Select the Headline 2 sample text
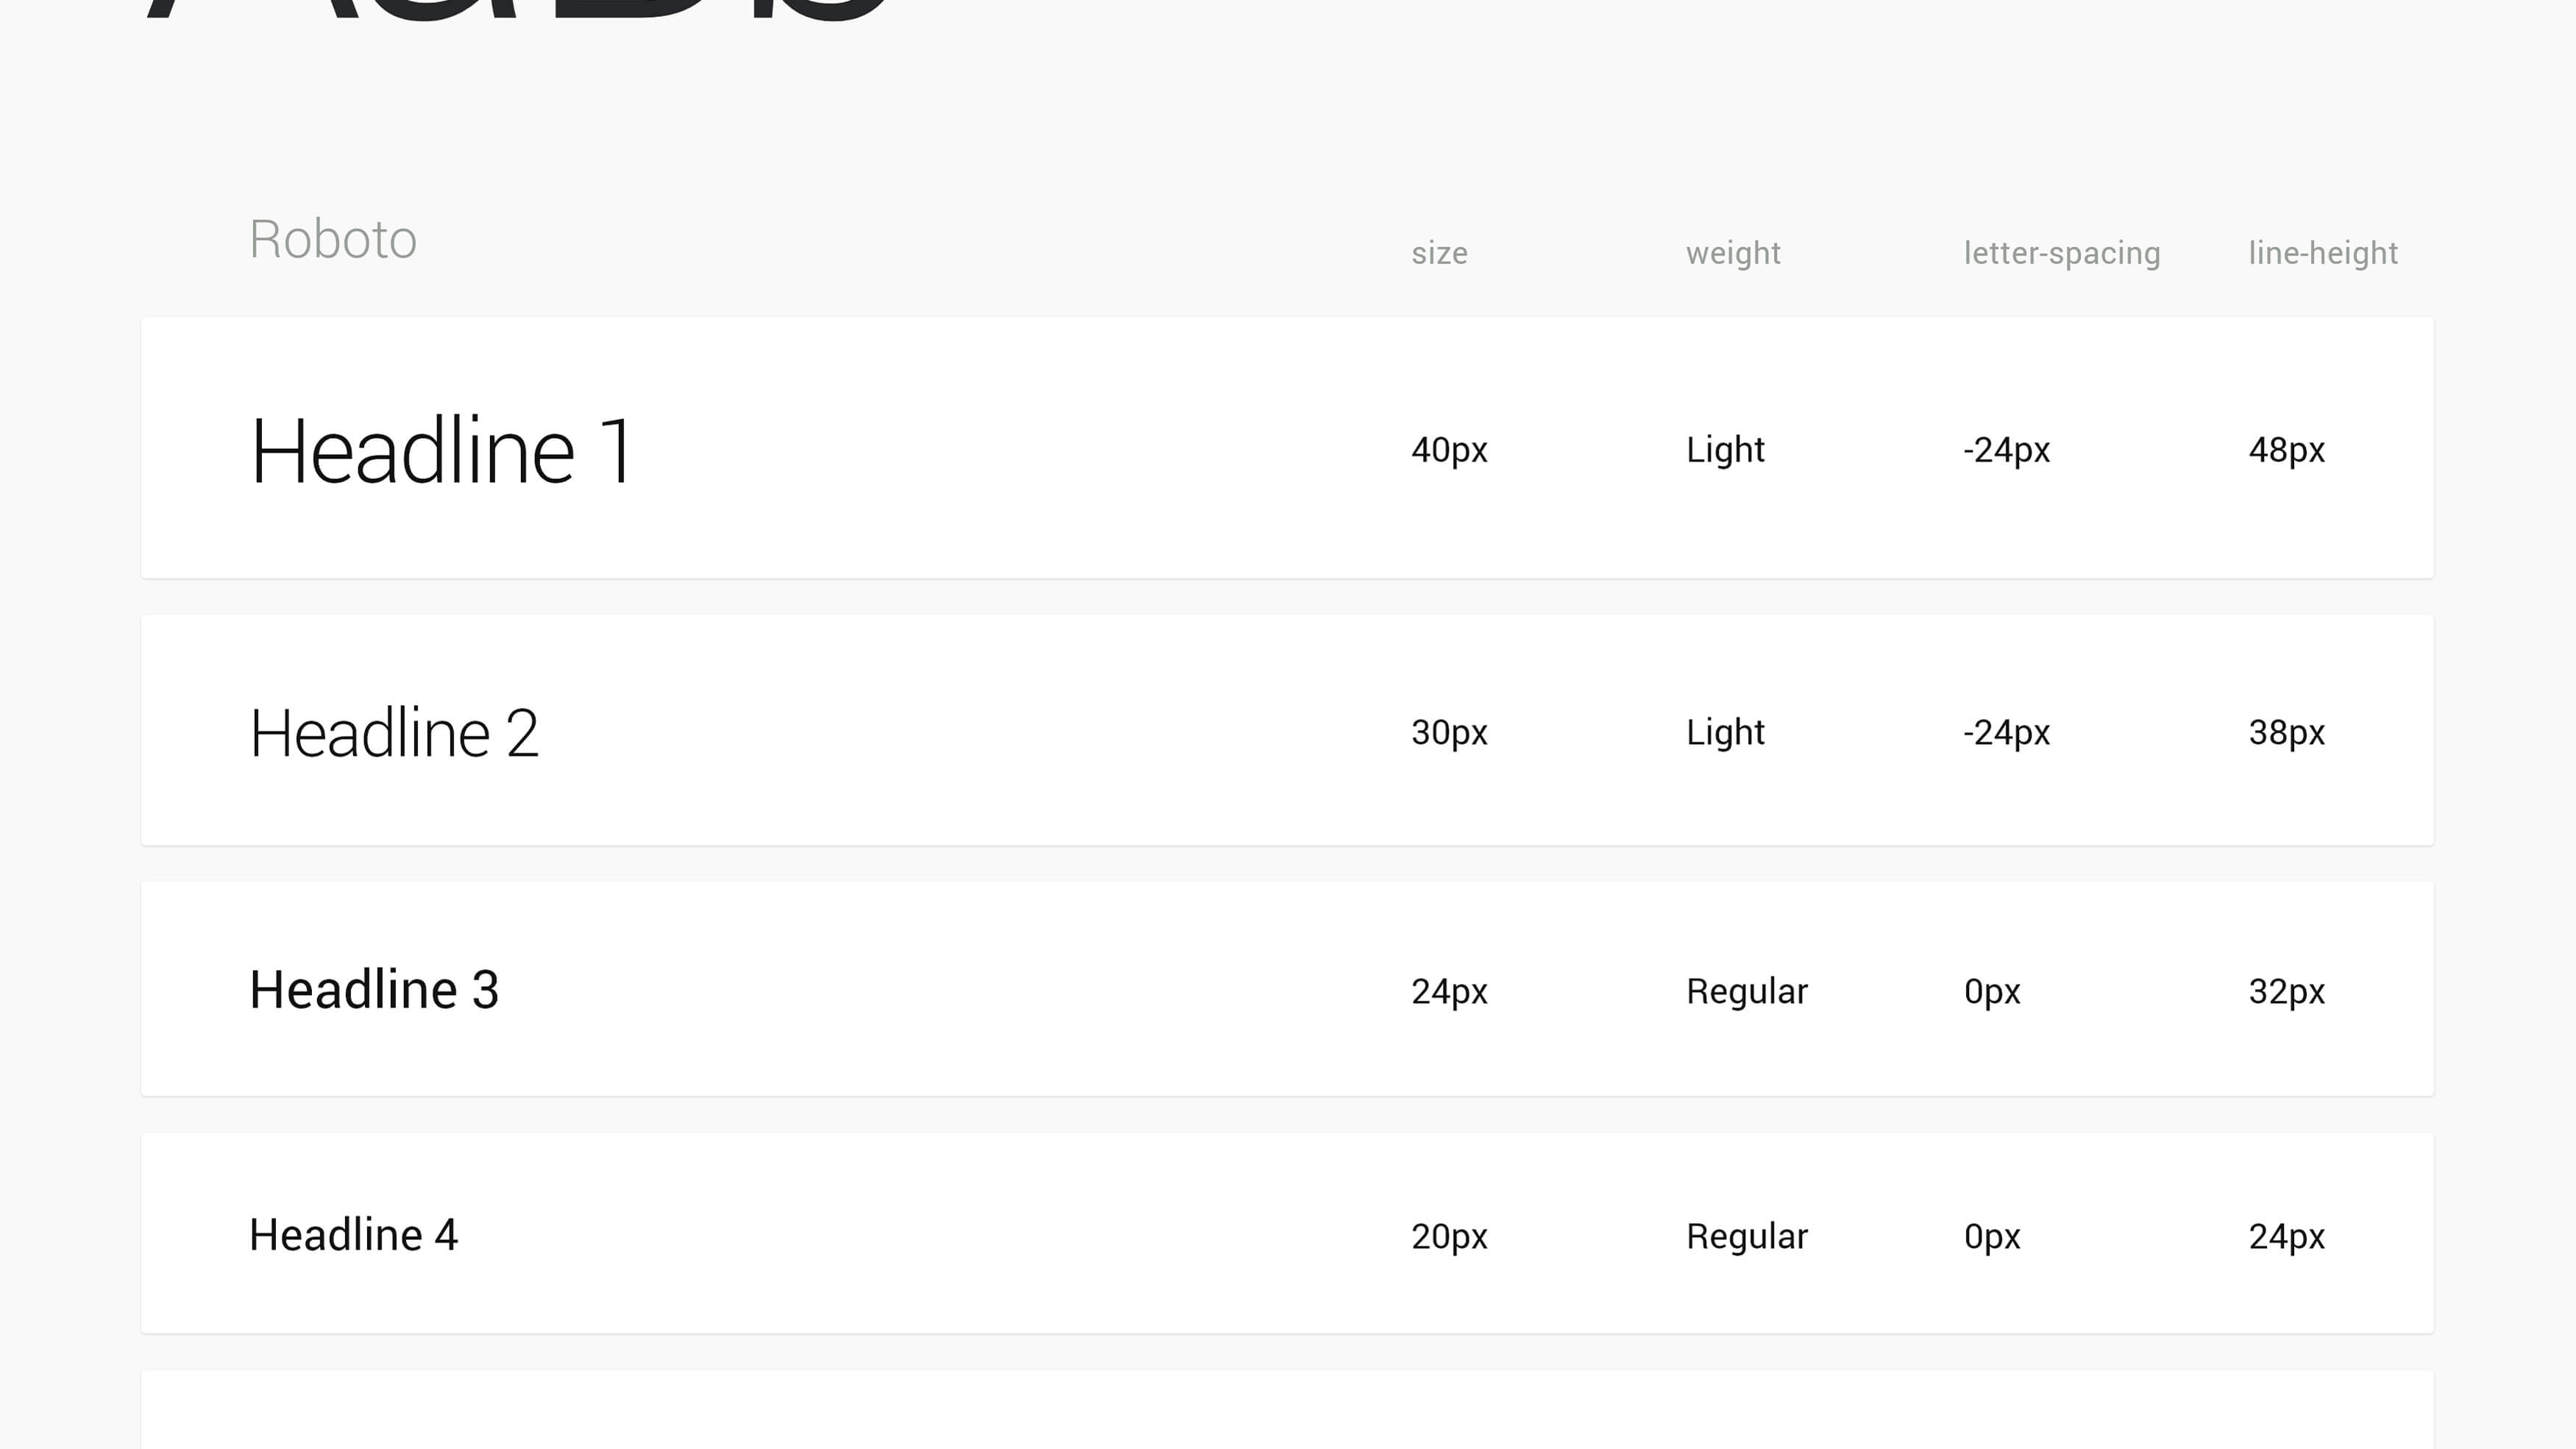The height and width of the screenshot is (1449, 2576). click(395, 733)
